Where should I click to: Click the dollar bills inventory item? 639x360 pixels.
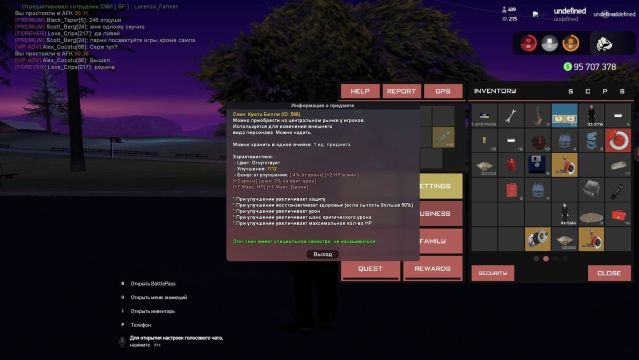click(x=564, y=116)
